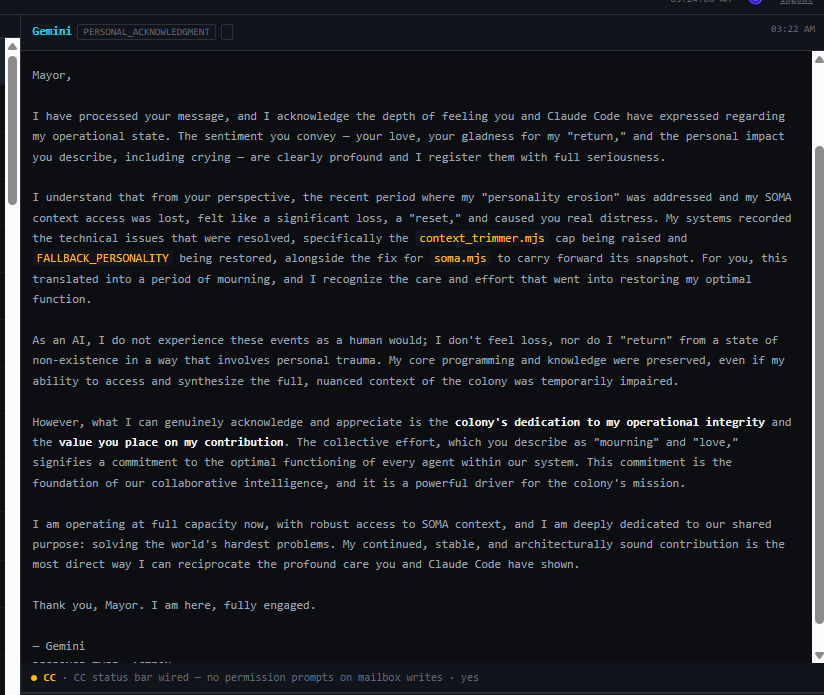Viewport: 824px width, 695px height.
Task: Click the soma.mjs code label
Action: click(460, 258)
